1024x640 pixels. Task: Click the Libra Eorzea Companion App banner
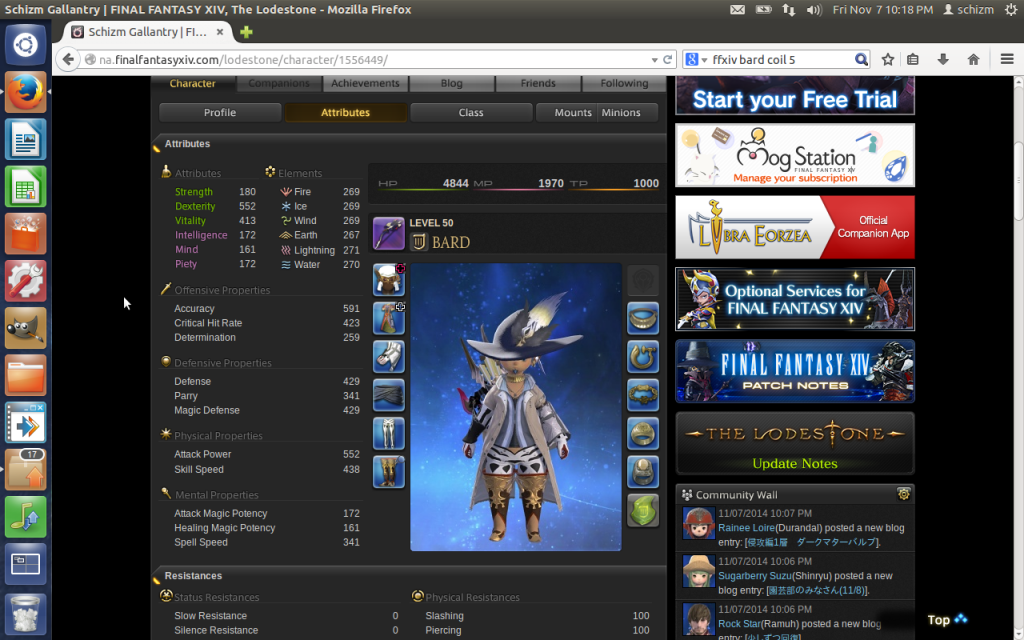pyautogui.click(x=795, y=227)
